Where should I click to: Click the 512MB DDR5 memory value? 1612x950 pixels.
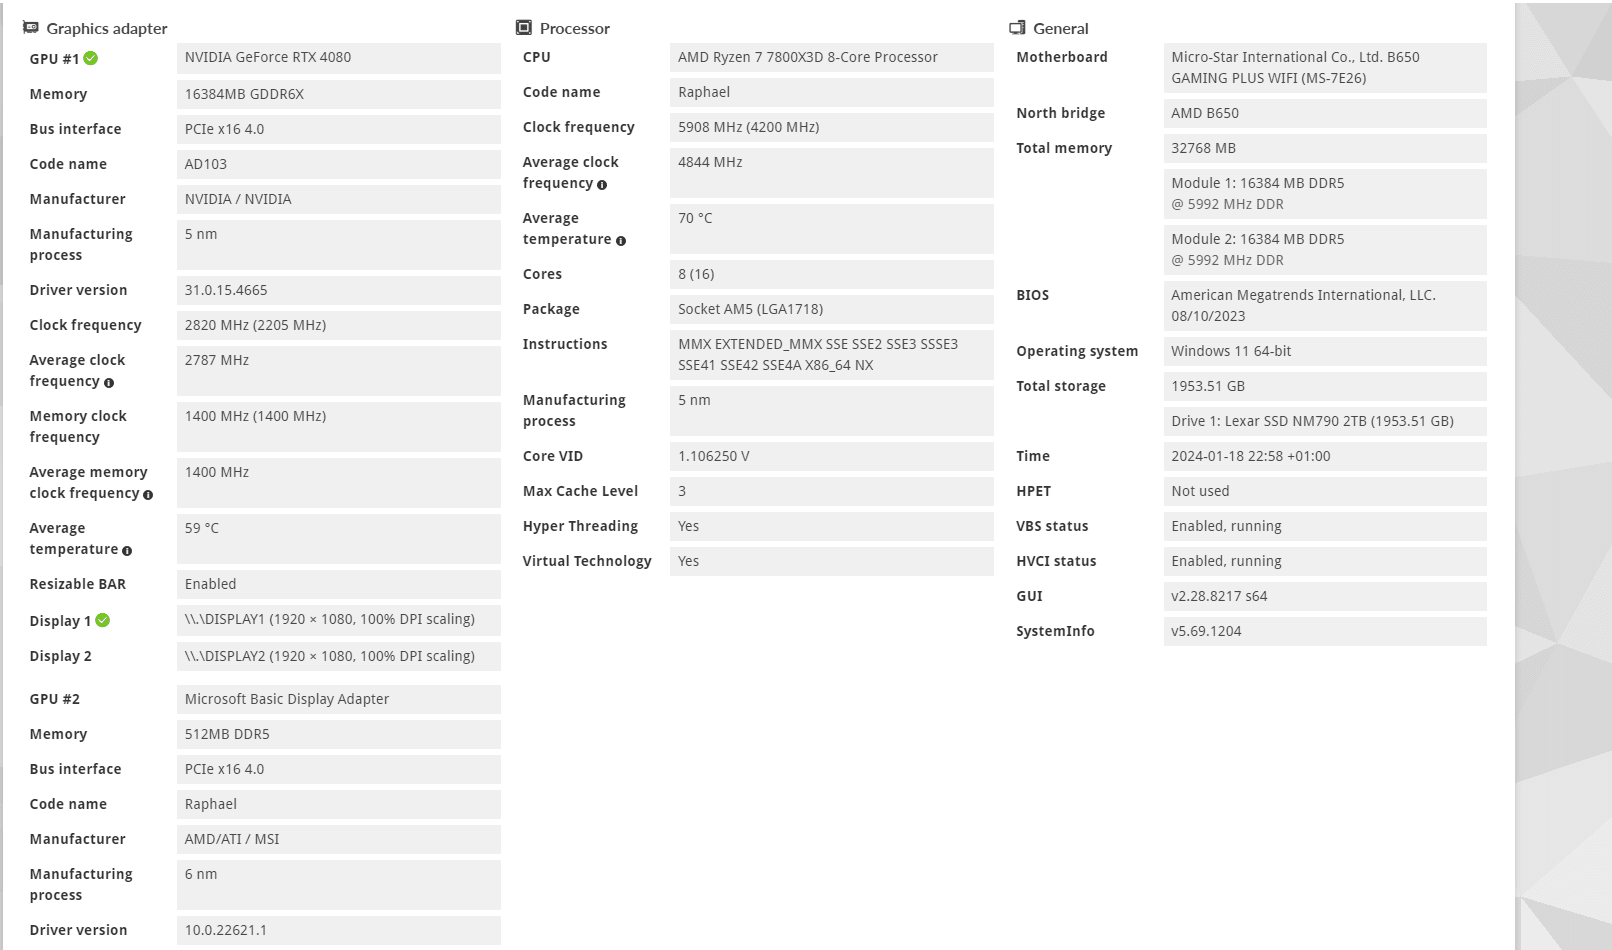tap(339, 734)
